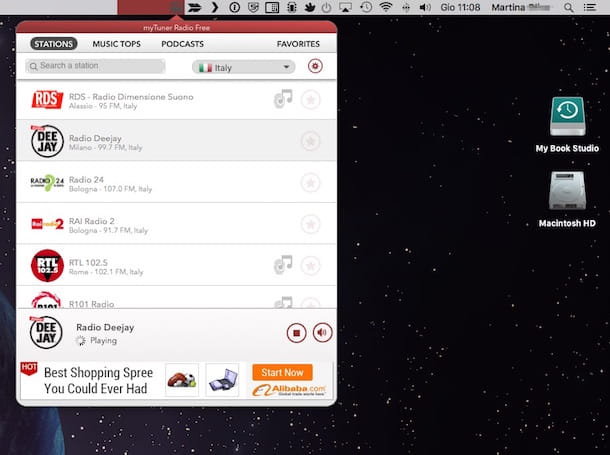Image resolution: width=610 pixels, height=455 pixels.
Task: Click the myTuner Radio menu bar icon
Action: [x=176, y=7]
